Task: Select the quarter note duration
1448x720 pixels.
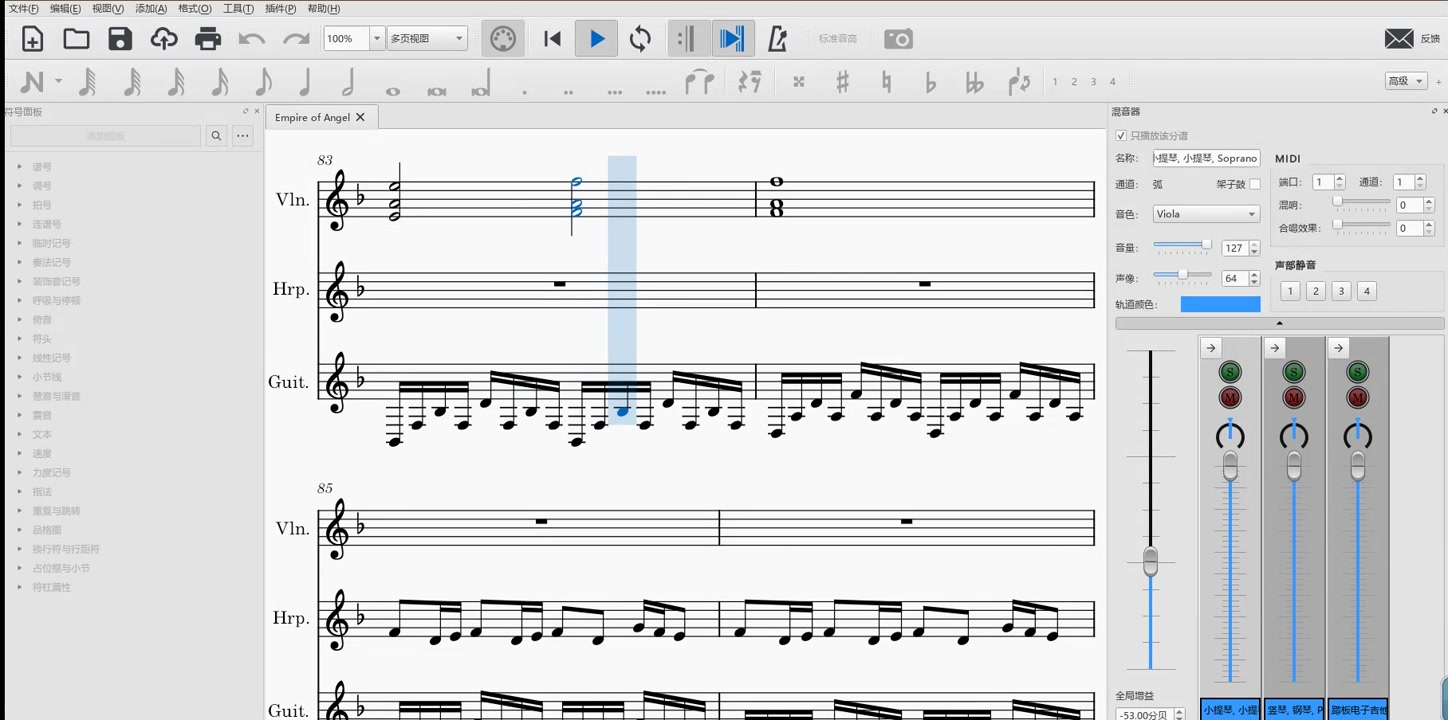Action: (x=305, y=82)
